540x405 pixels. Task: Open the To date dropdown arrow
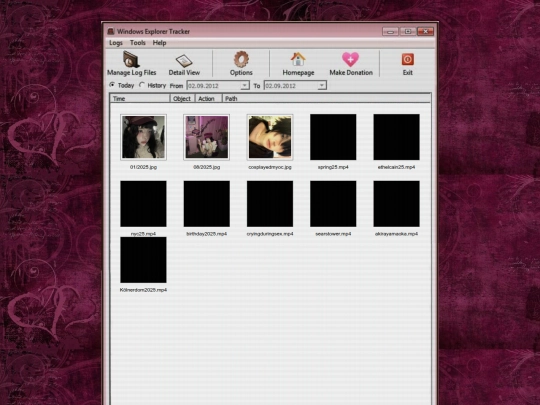pyautogui.click(x=322, y=85)
